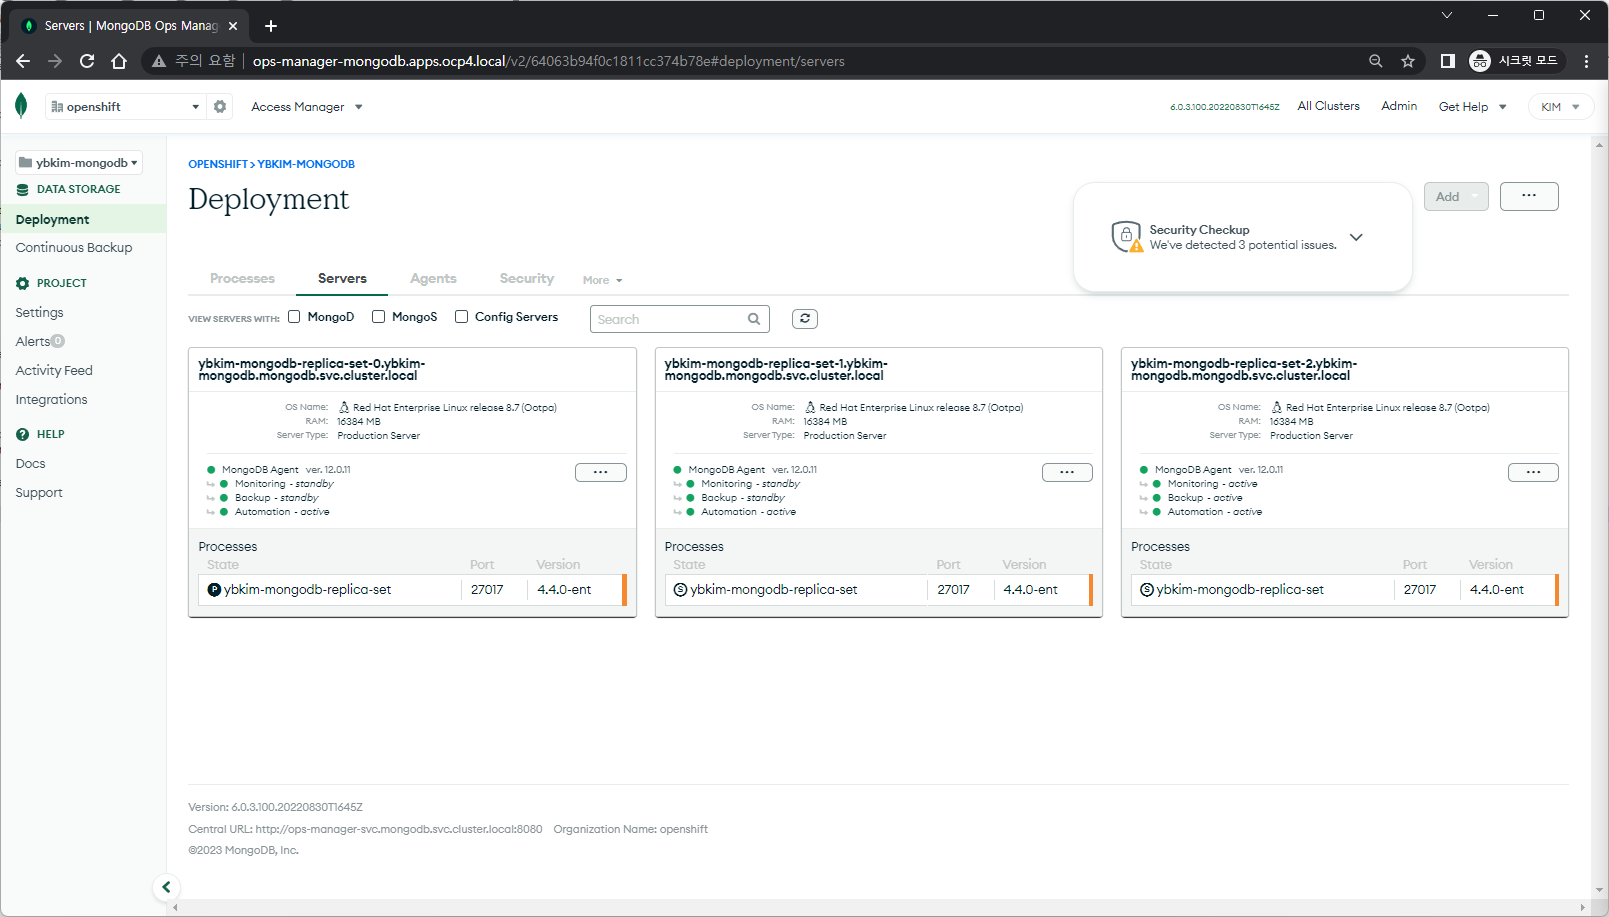
Task: Open the Add dropdown button
Action: pos(1456,197)
